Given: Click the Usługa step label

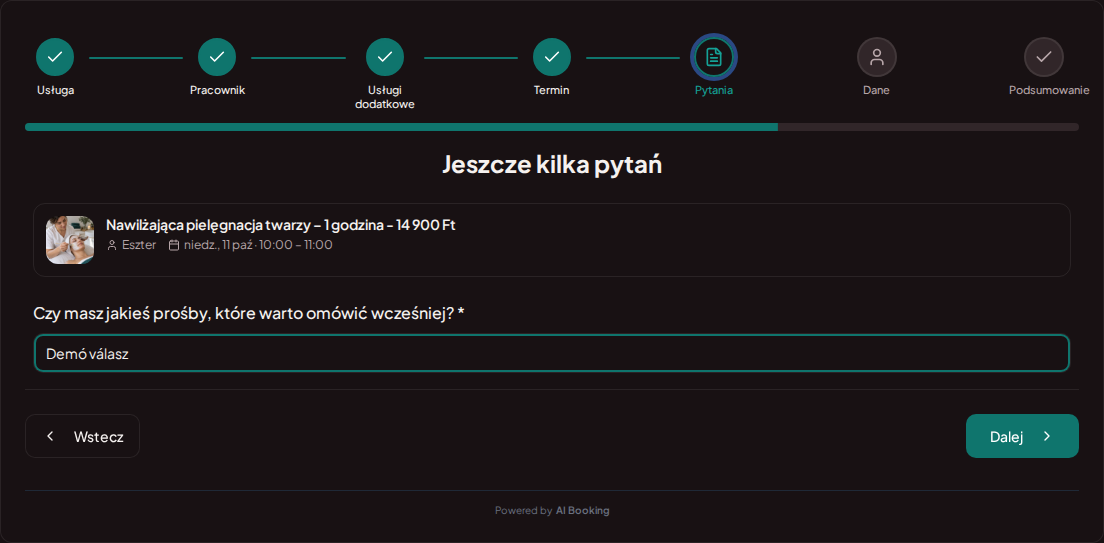Looking at the screenshot, I should pyautogui.click(x=56, y=90).
